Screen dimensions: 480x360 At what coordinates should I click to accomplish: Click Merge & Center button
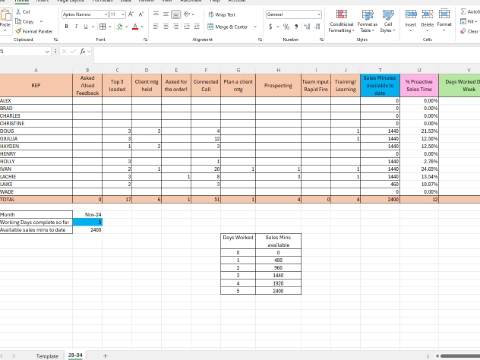click(x=228, y=27)
